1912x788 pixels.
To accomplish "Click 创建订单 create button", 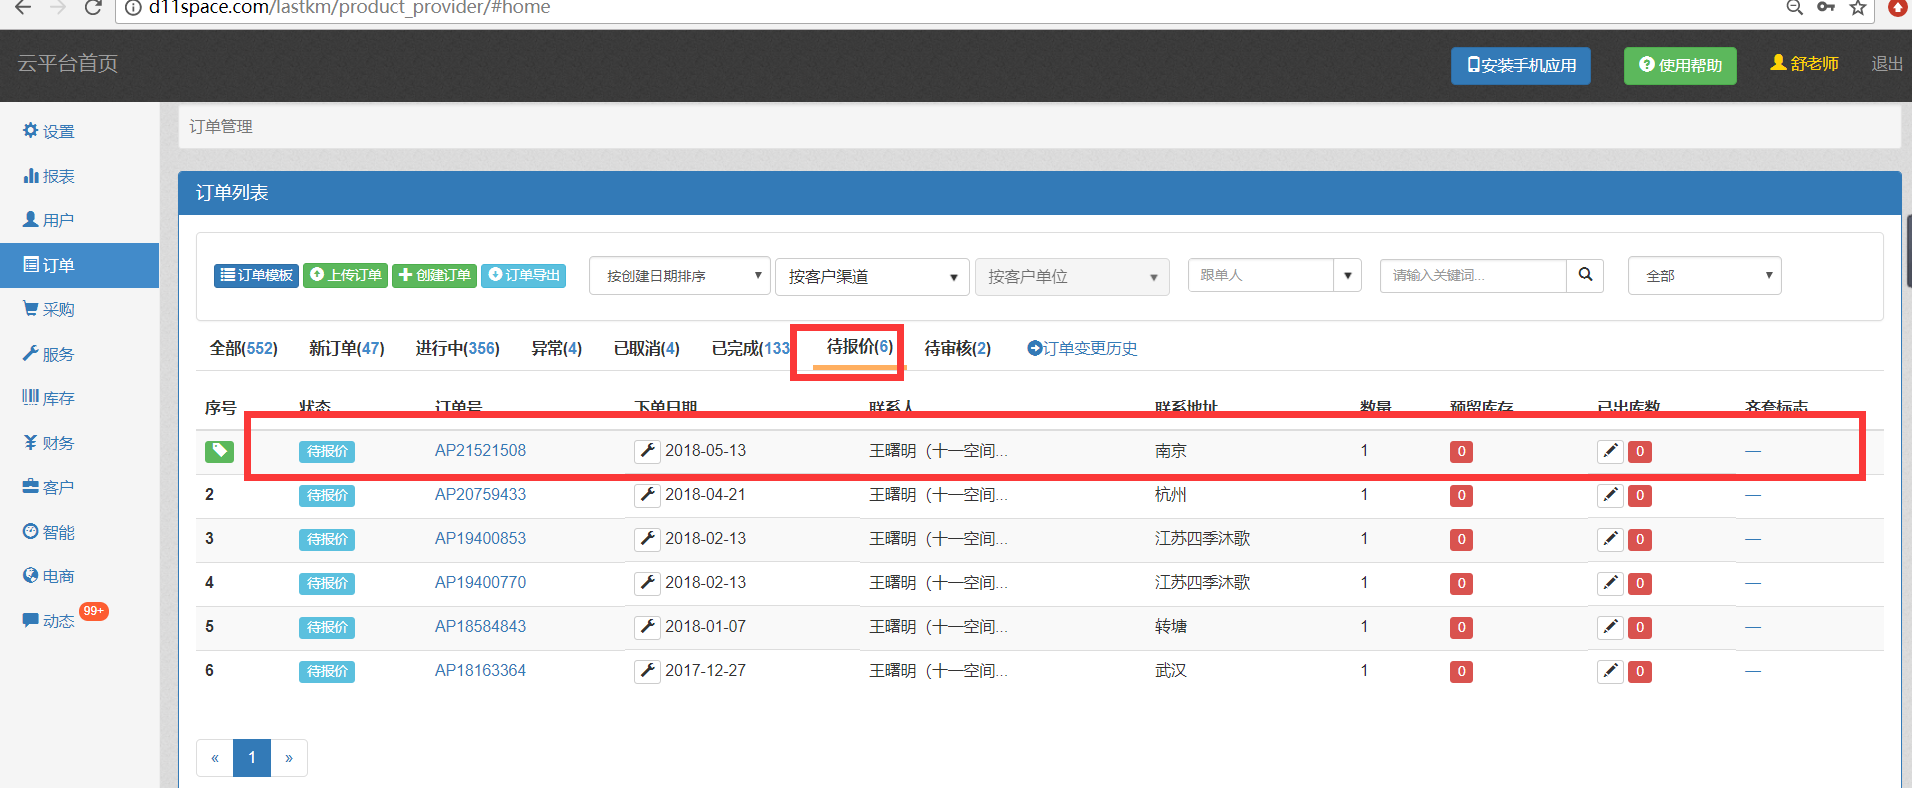I will pos(434,275).
